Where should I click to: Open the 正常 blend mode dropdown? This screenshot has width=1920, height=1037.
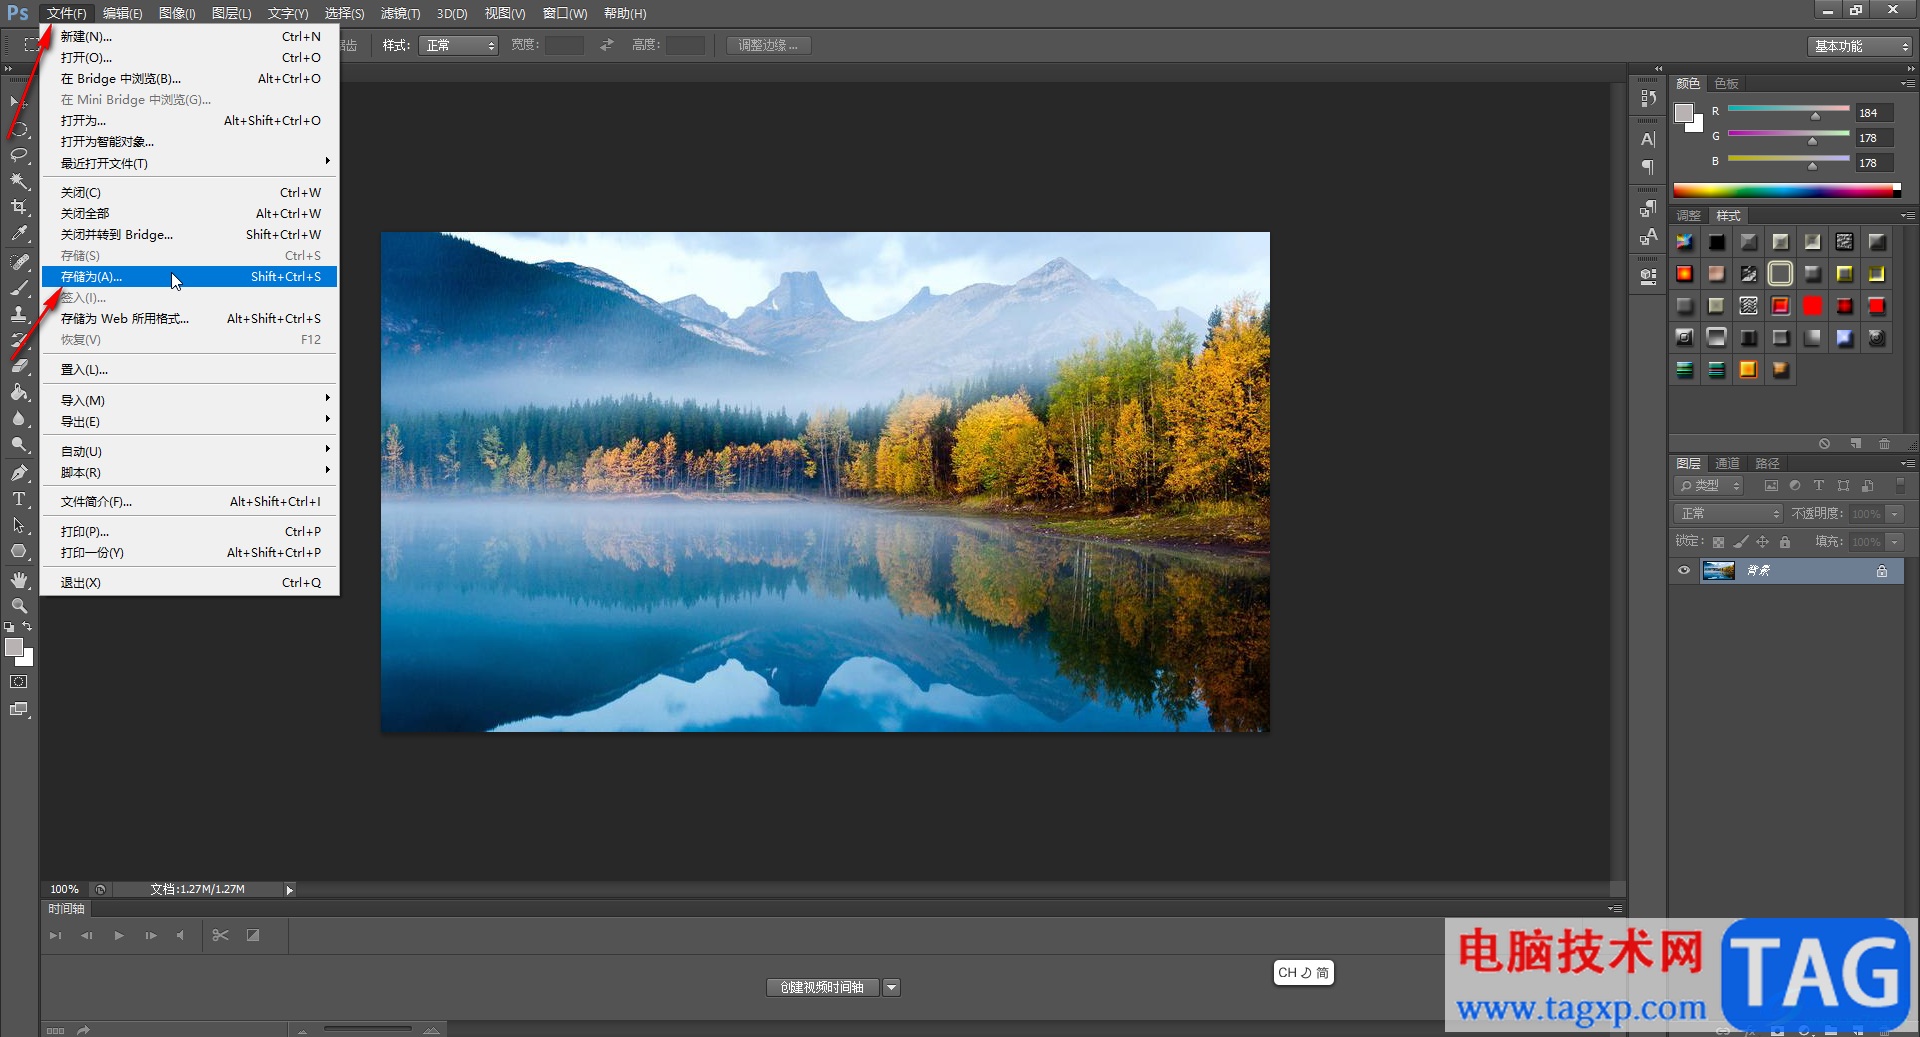[1728, 514]
